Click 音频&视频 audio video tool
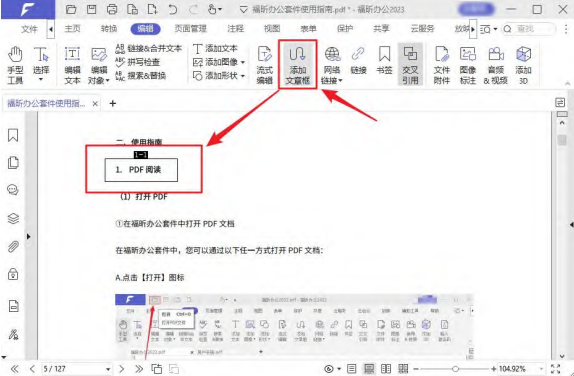This screenshot has width=574, height=376. [x=496, y=65]
